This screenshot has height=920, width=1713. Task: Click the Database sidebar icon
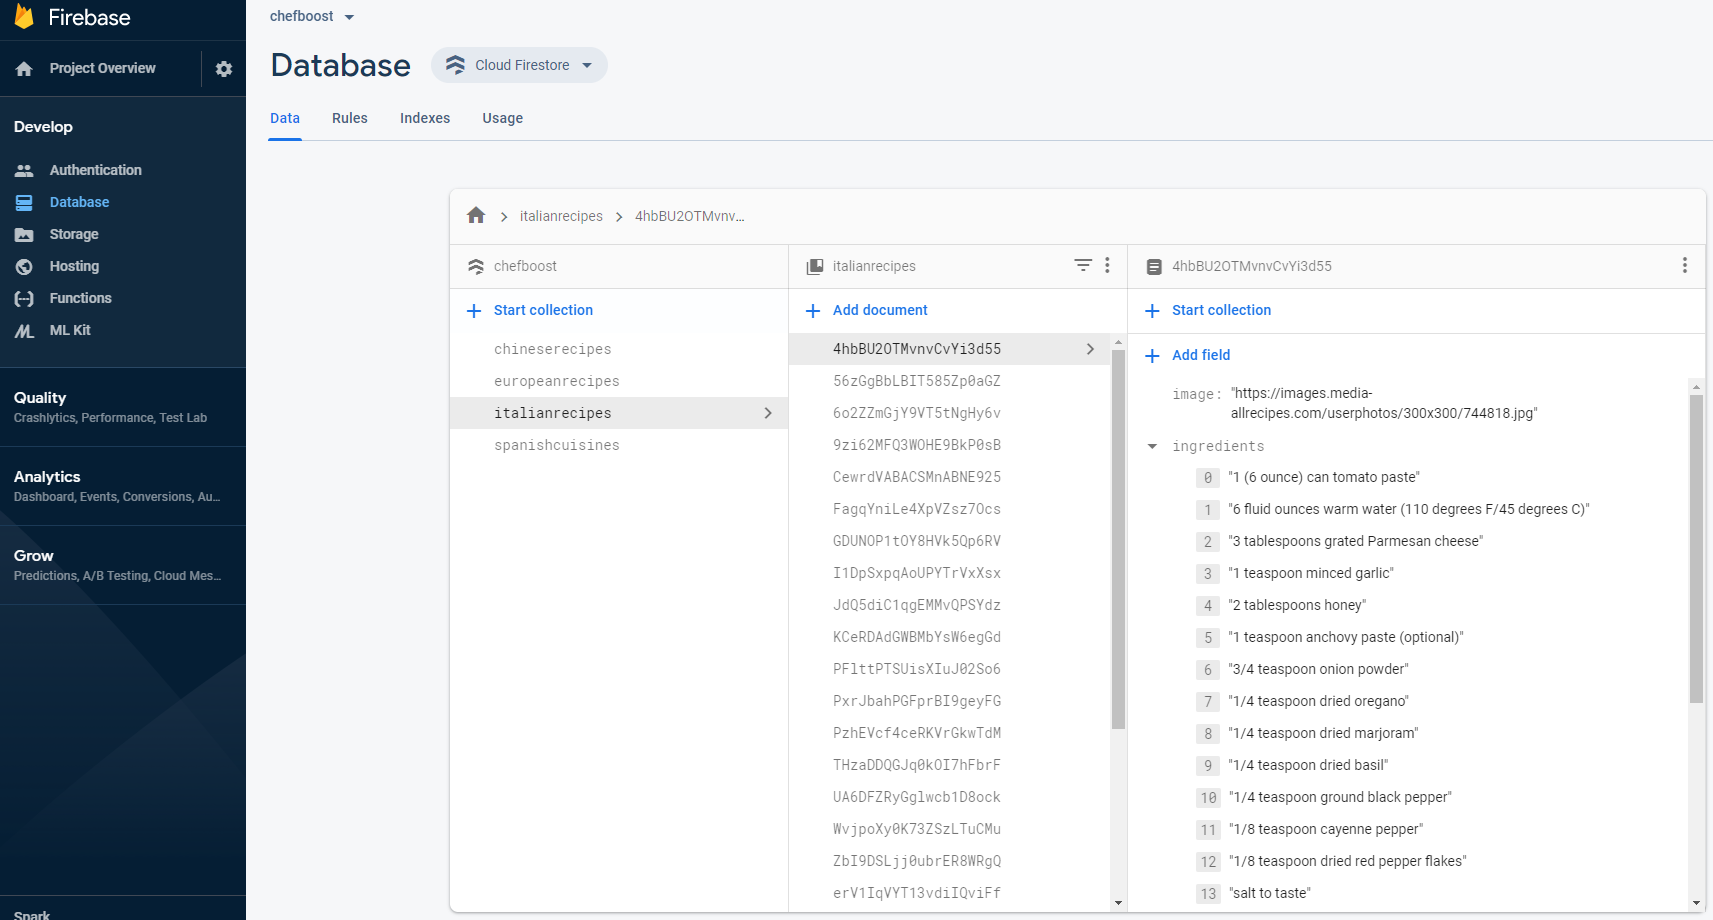point(24,203)
